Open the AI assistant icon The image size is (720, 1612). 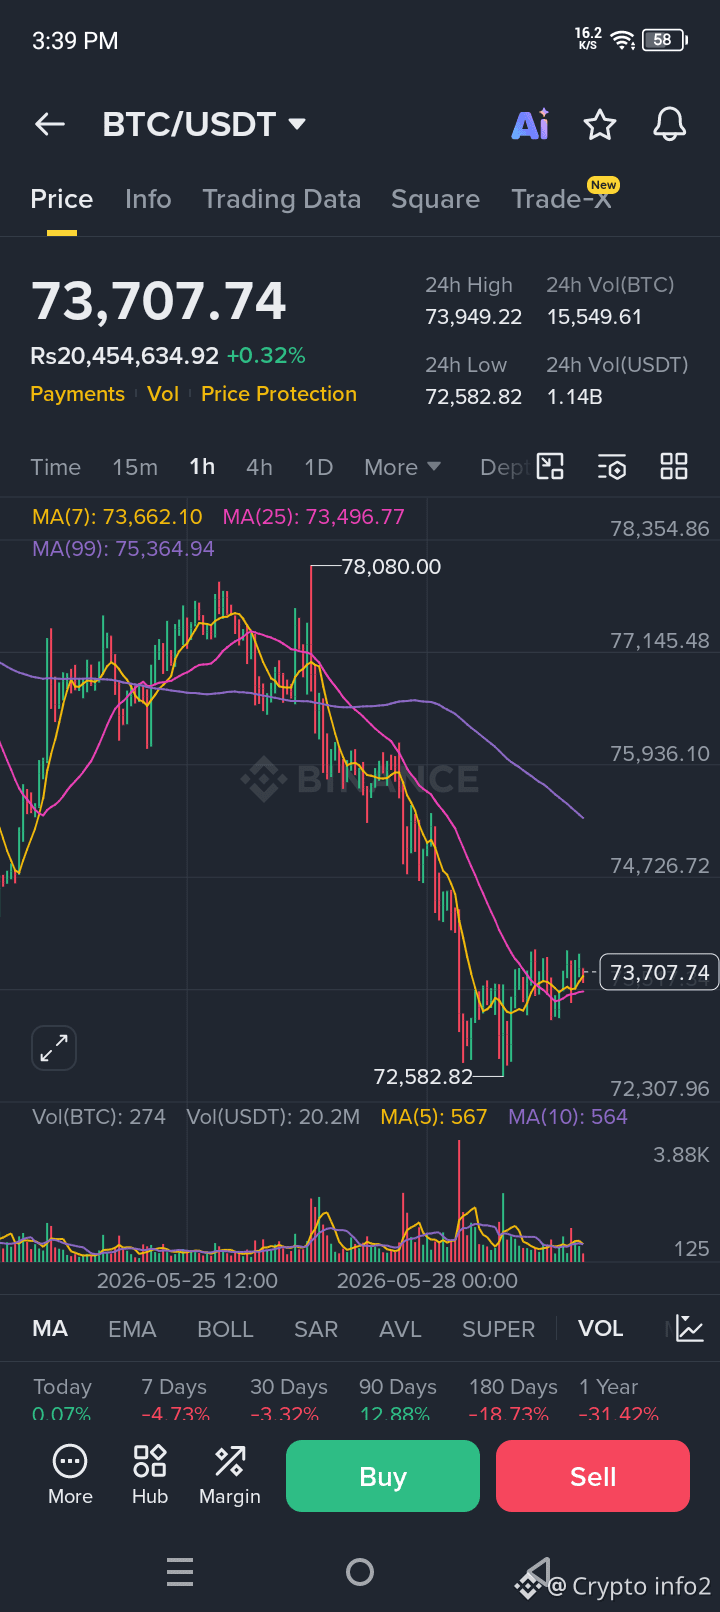click(x=530, y=124)
